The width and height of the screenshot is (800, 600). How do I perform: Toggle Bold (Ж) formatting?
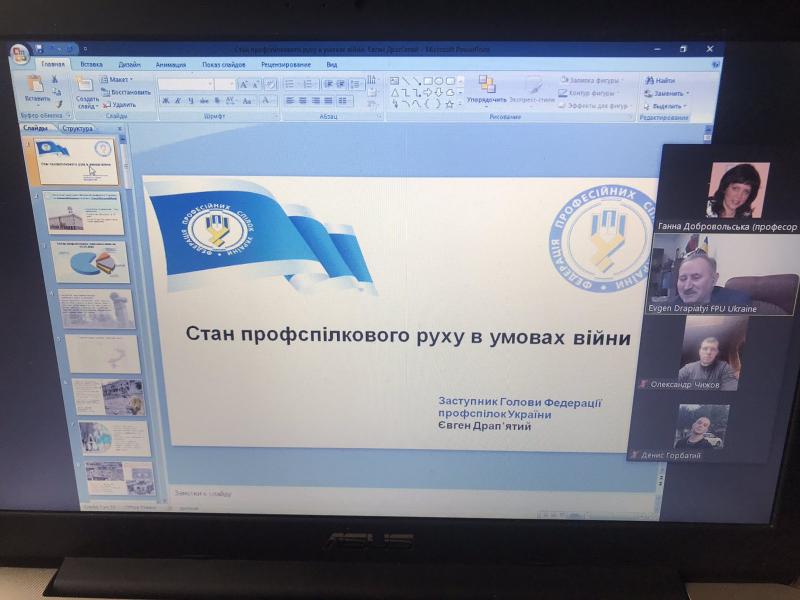(x=165, y=101)
